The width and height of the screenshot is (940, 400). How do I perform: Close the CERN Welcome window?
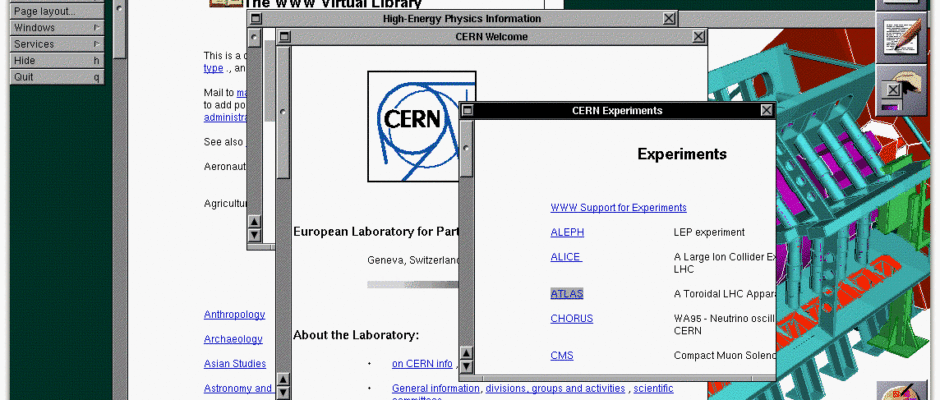tap(698, 37)
